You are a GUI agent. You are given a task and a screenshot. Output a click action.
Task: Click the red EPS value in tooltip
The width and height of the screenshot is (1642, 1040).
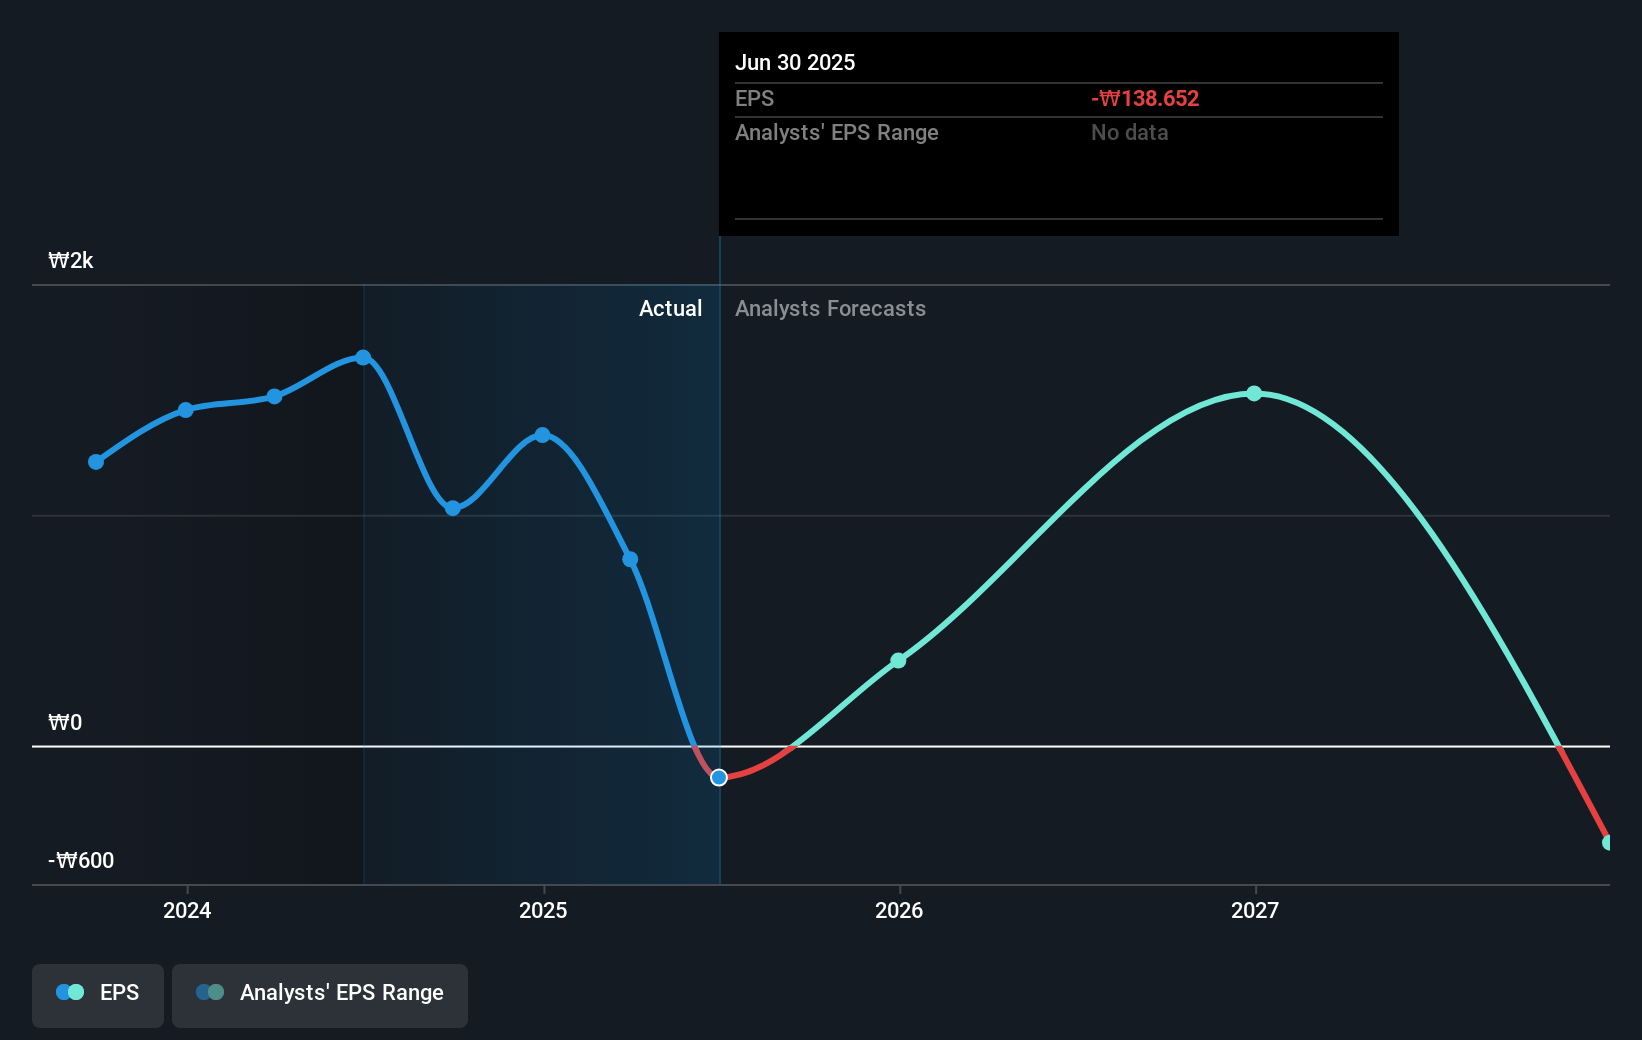point(1145,98)
